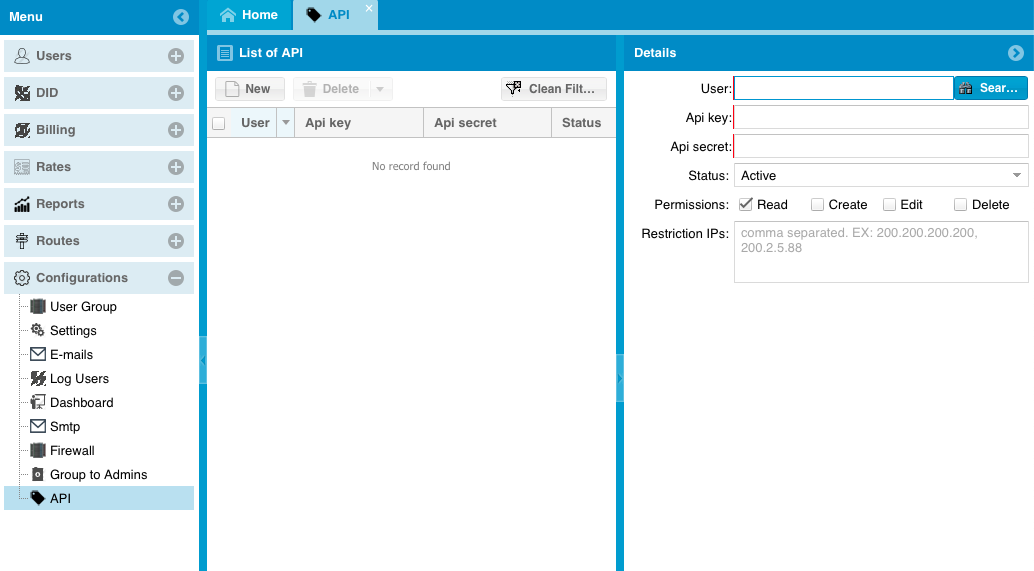Open E-mails in Configurations tree
1034x571 pixels.
[x=71, y=355]
